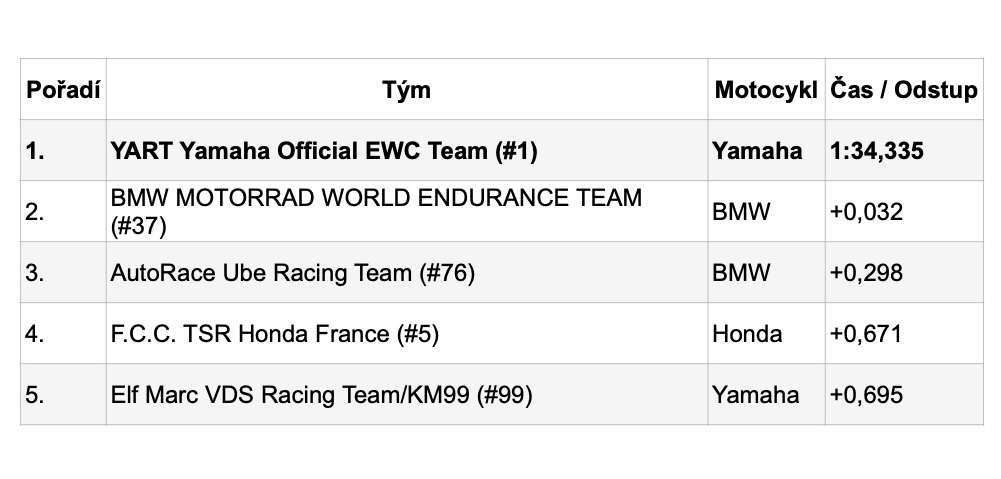Select the position 5. cell
Screen dimensions: 1001x479
63,394
